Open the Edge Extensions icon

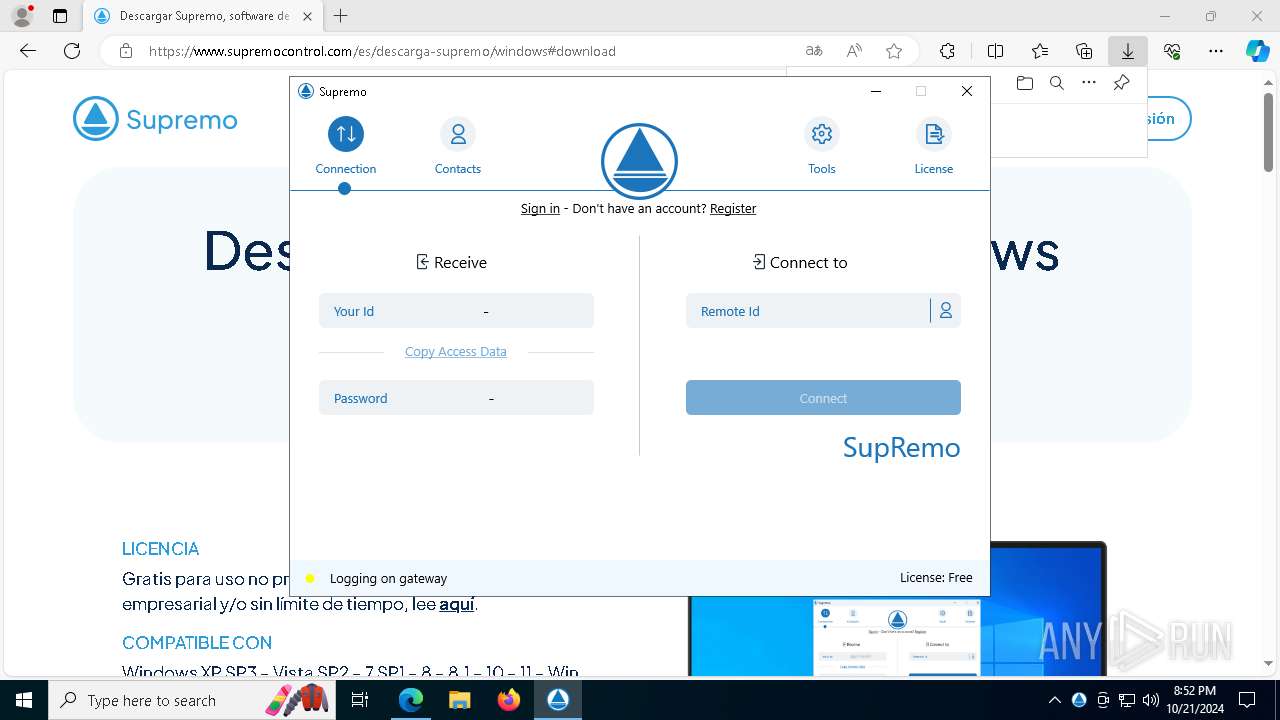coord(947,51)
